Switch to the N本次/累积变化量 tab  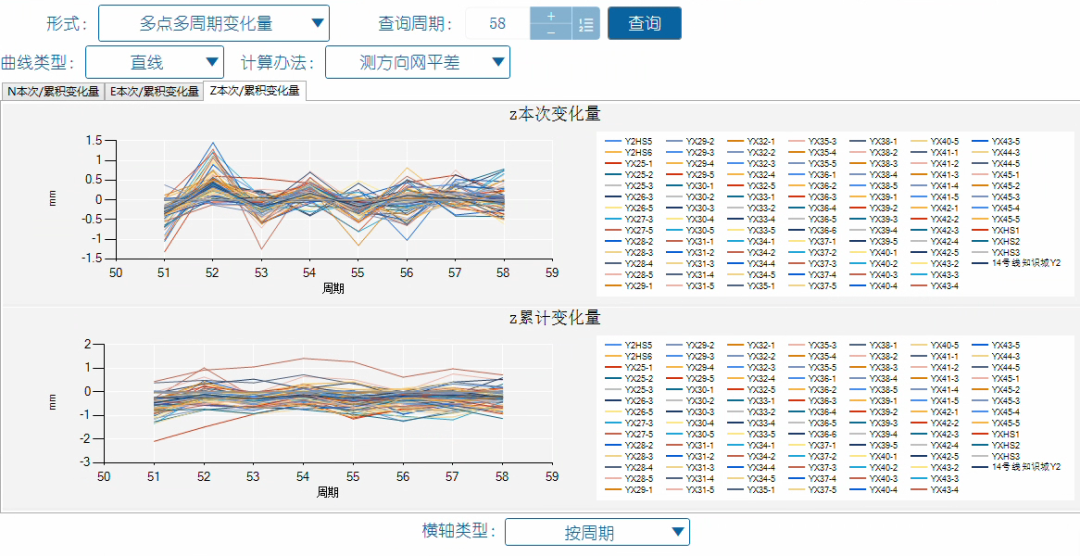(x=52, y=92)
